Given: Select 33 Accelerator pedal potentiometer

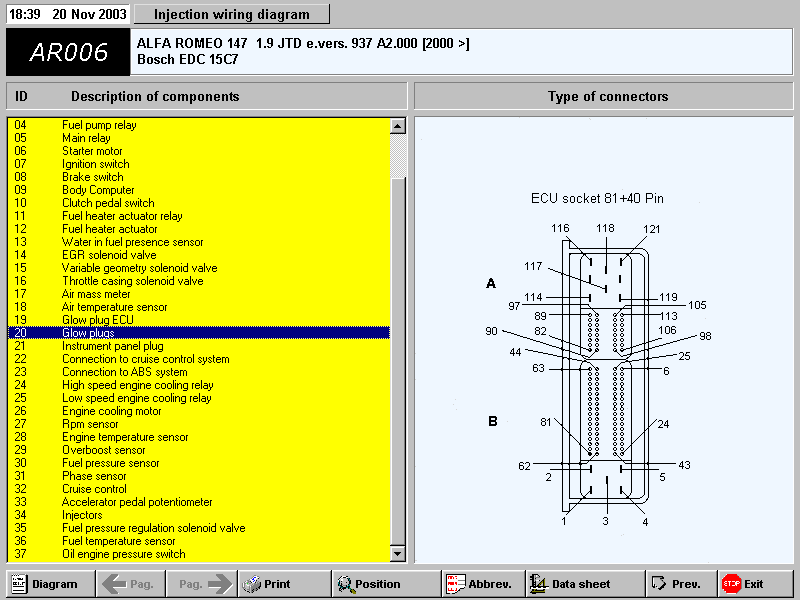Looking at the screenshot, I should point(199,502).
